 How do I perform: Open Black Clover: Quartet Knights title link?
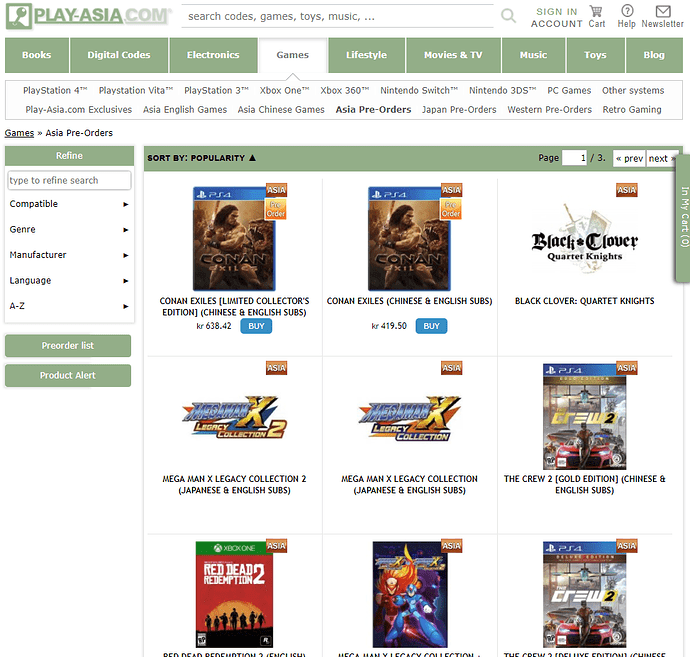[x=584, y=301]
